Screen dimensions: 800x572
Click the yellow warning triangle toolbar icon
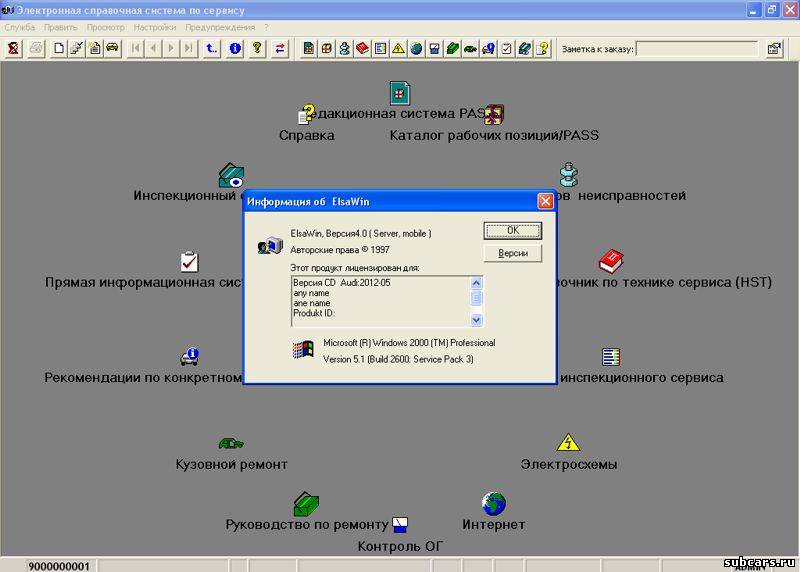398,48
